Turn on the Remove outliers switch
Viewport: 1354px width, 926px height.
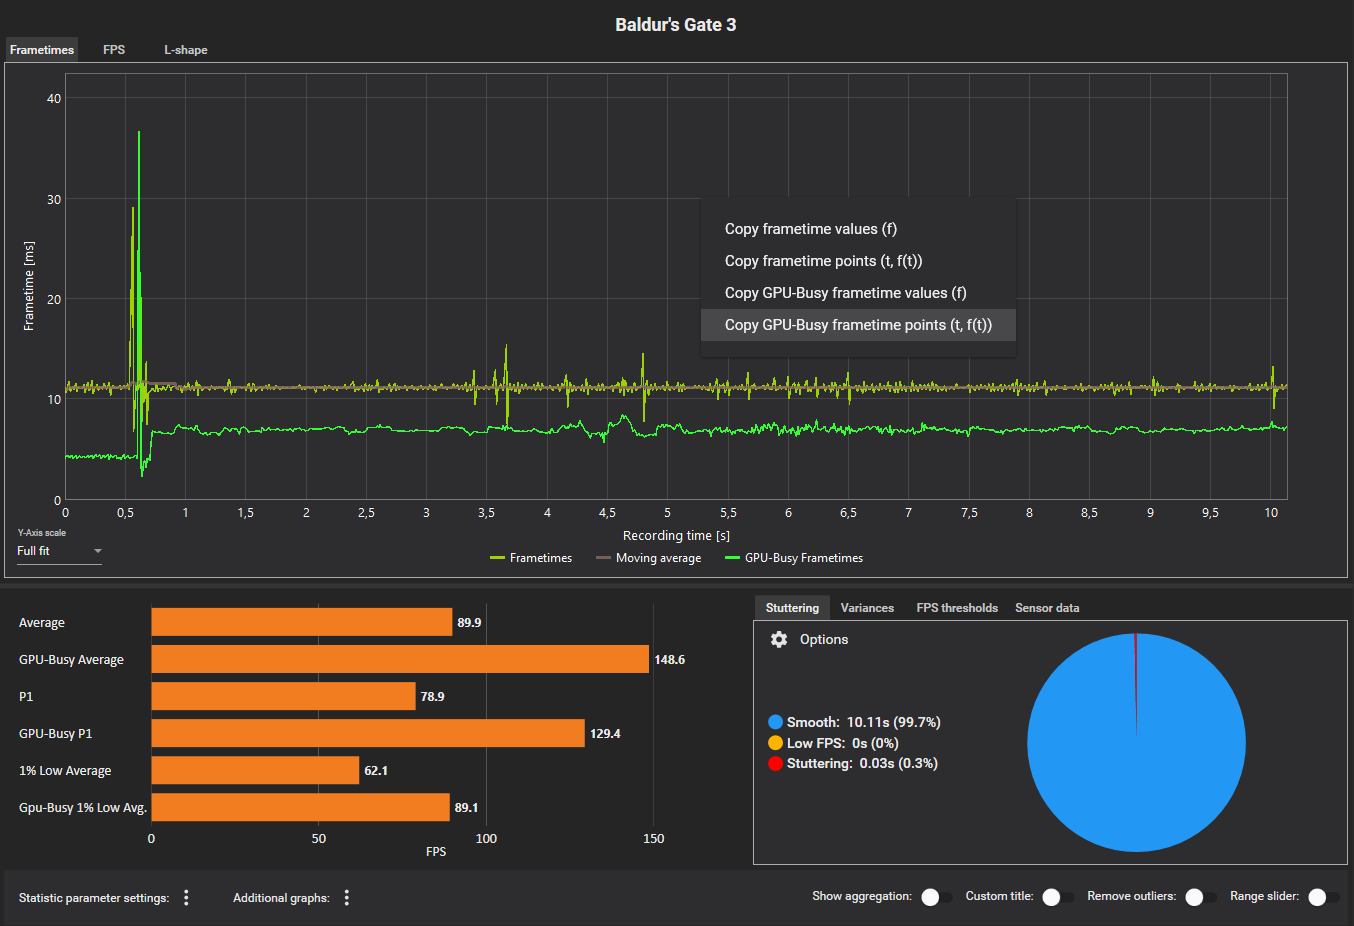[x=1200, y=897]
